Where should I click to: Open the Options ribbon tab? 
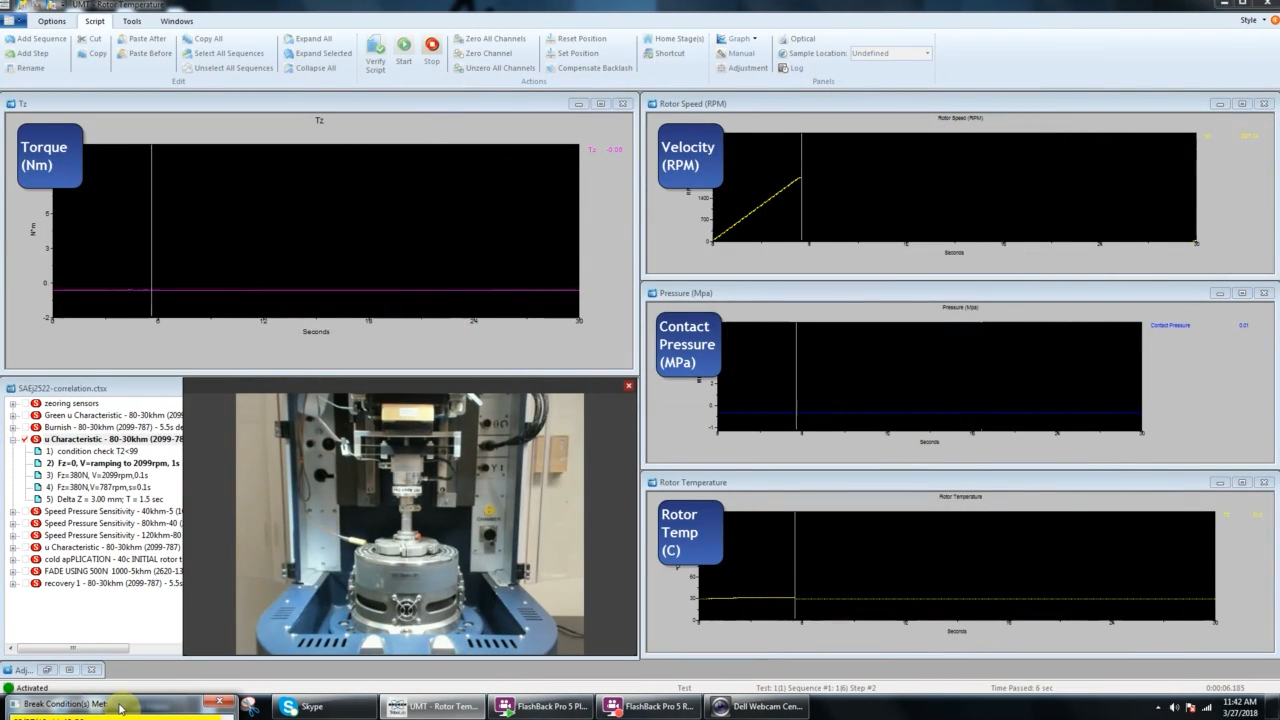point(52,21)
